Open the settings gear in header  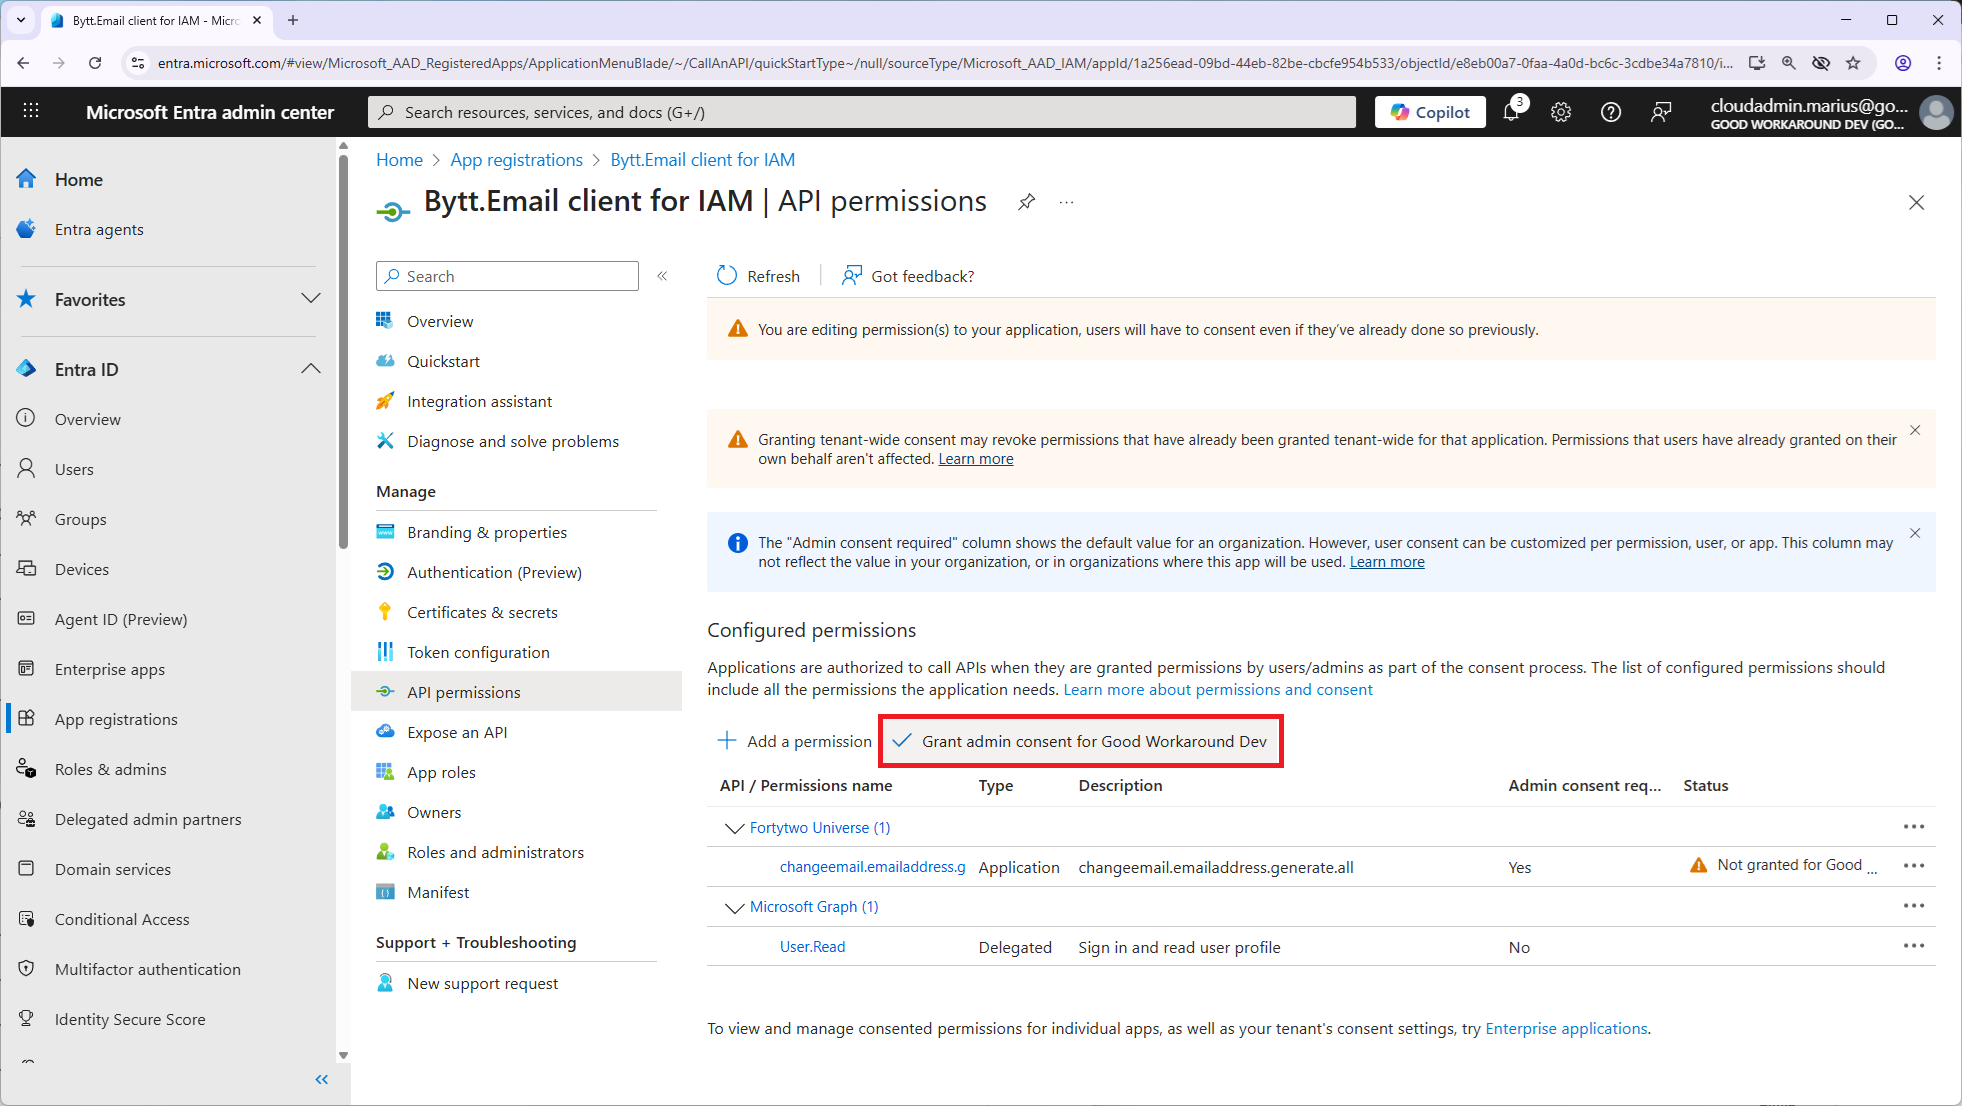click(1560, 113)
